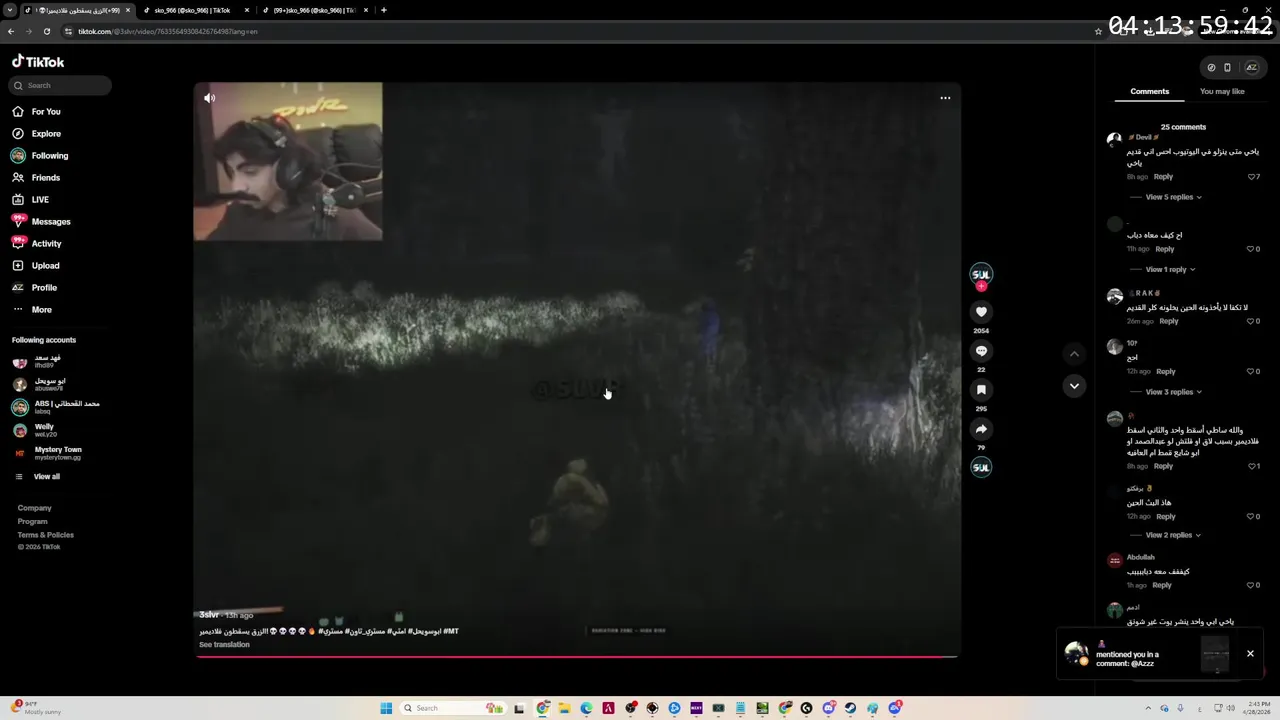
Task: Open comments via the speech bubble icon
Action: [981, 351]
